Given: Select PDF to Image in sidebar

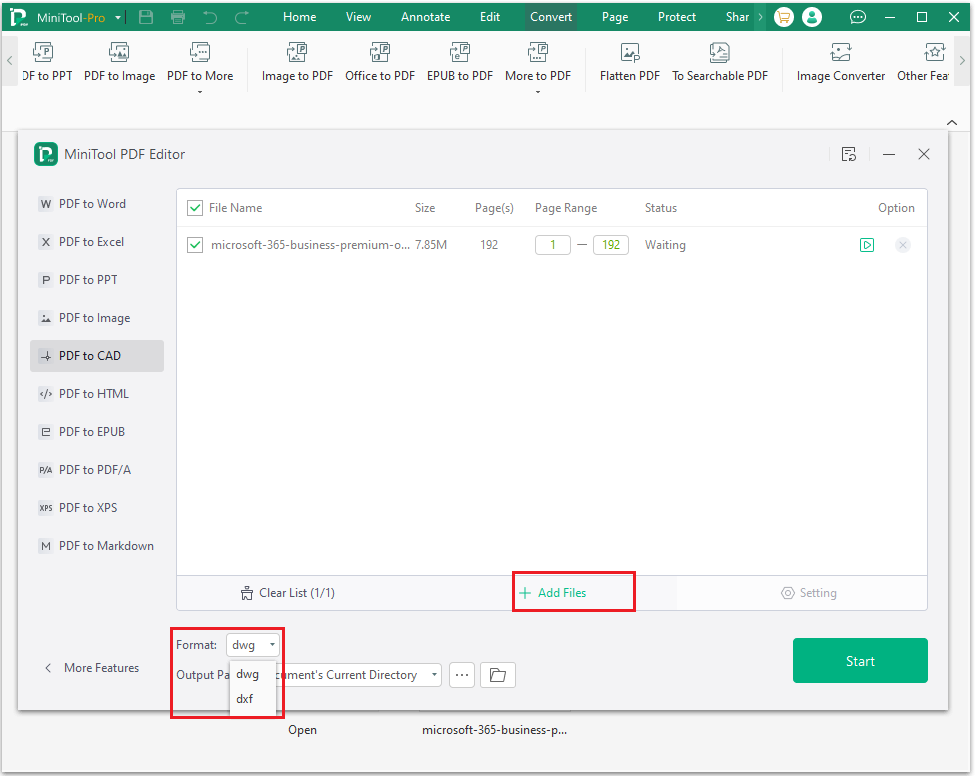Looking at the screenshot, I should click(x=97, y=318).
